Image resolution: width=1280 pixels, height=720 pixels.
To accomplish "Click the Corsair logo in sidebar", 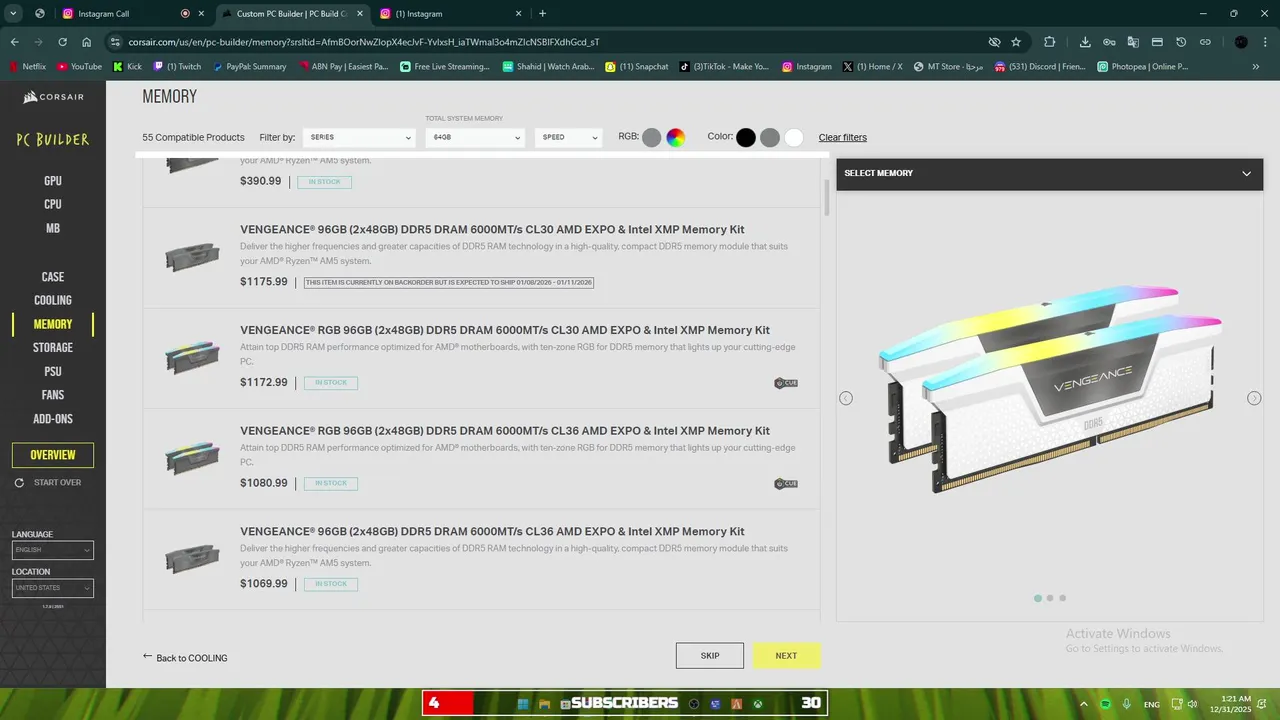I will pyautogui.click(x=53, y=97).
